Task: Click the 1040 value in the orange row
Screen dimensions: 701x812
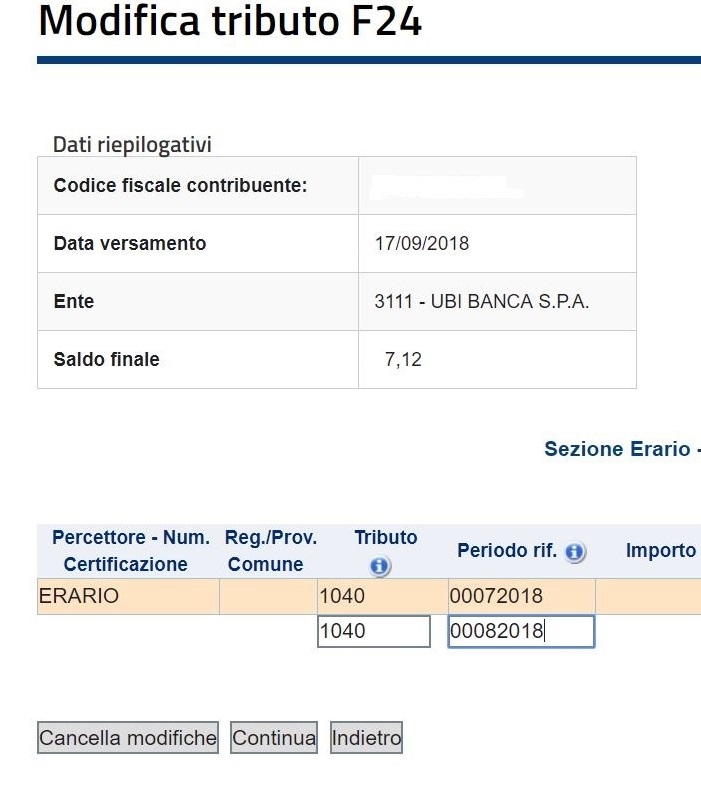Action: [342, 596]
